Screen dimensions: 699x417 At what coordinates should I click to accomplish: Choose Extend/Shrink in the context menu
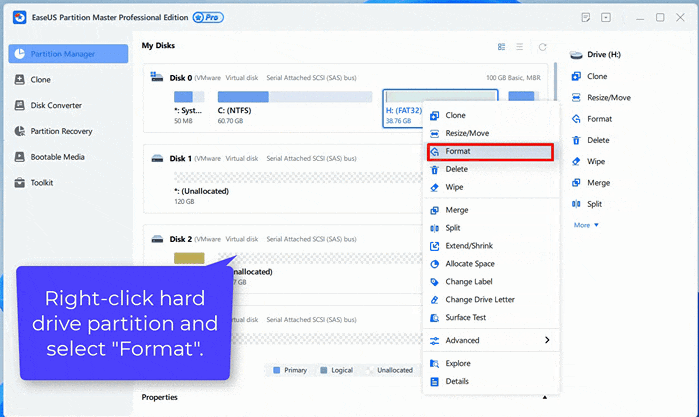pyautogui.click(x=490, y=246)
